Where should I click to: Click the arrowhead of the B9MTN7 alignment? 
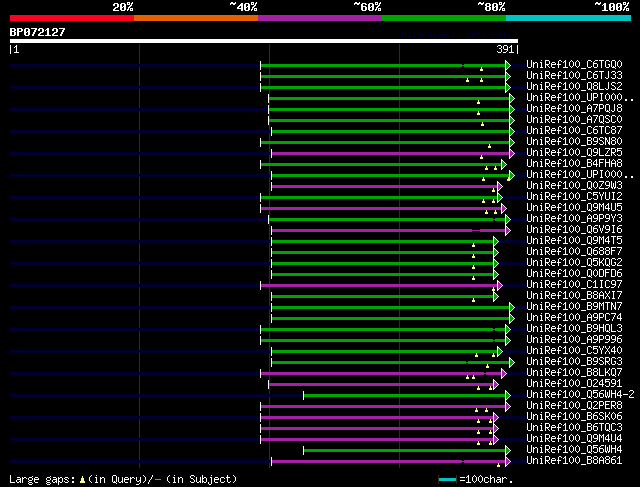512,308
